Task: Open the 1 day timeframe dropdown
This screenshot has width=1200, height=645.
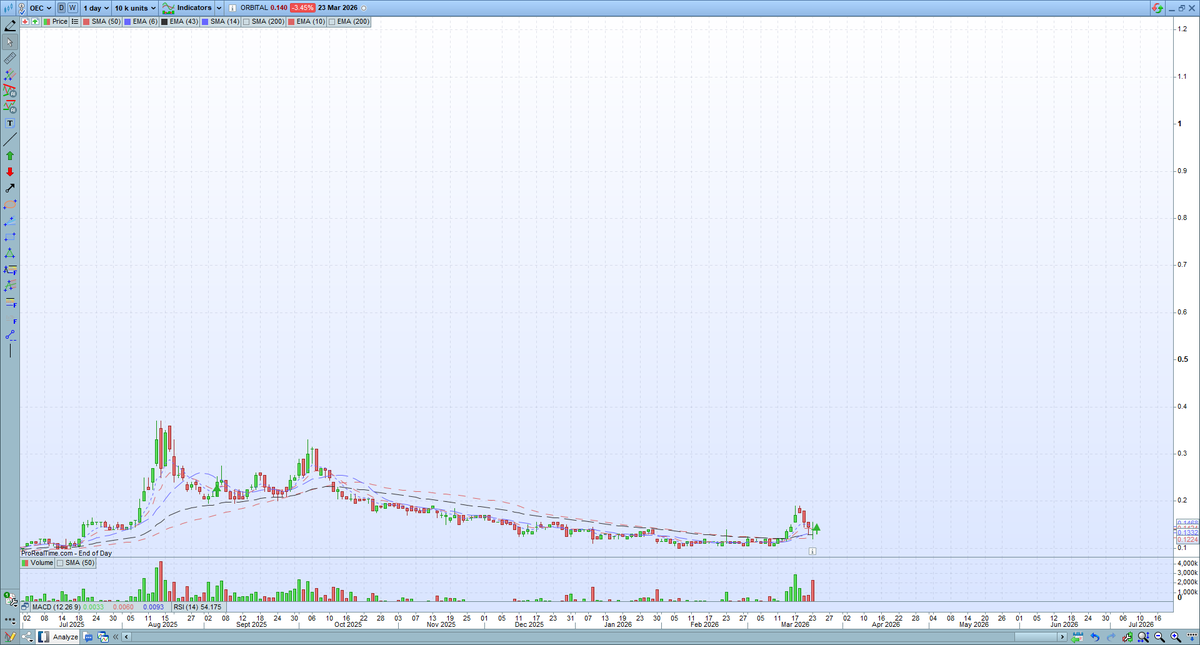Action: [96, 8]
